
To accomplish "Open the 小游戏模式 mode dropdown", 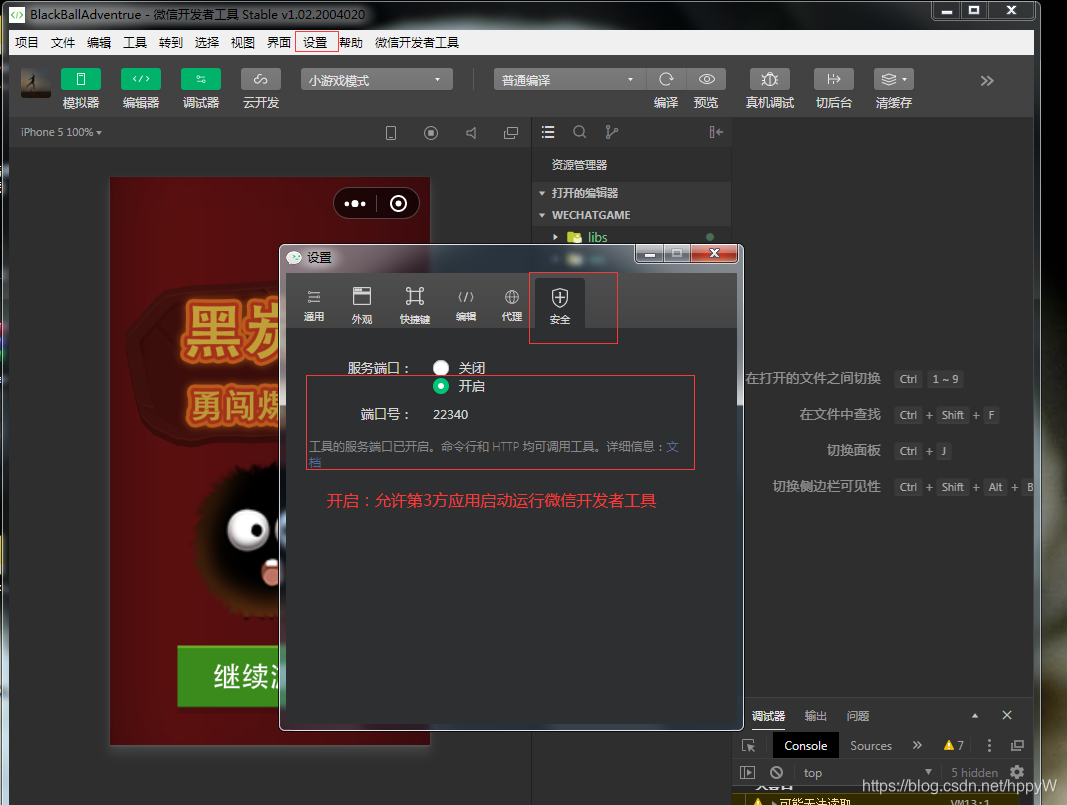I will (376, 80).
